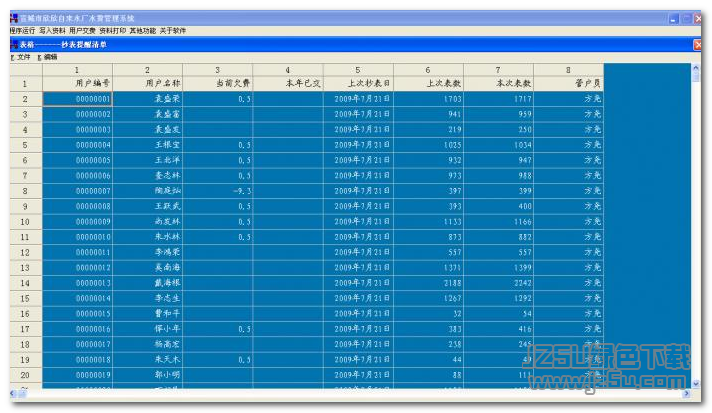Open the 其他功能 menu

[143, 31]
